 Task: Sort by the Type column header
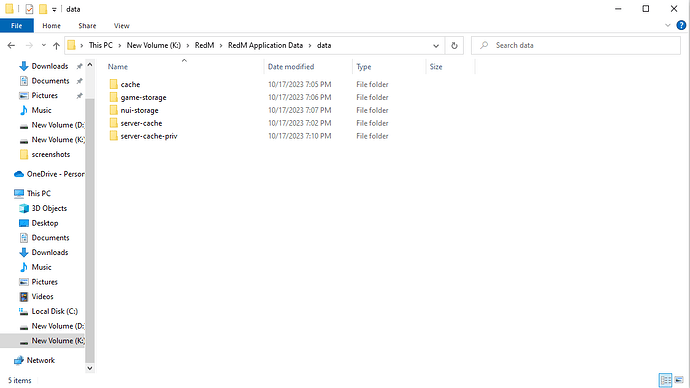tap(364, 67)
